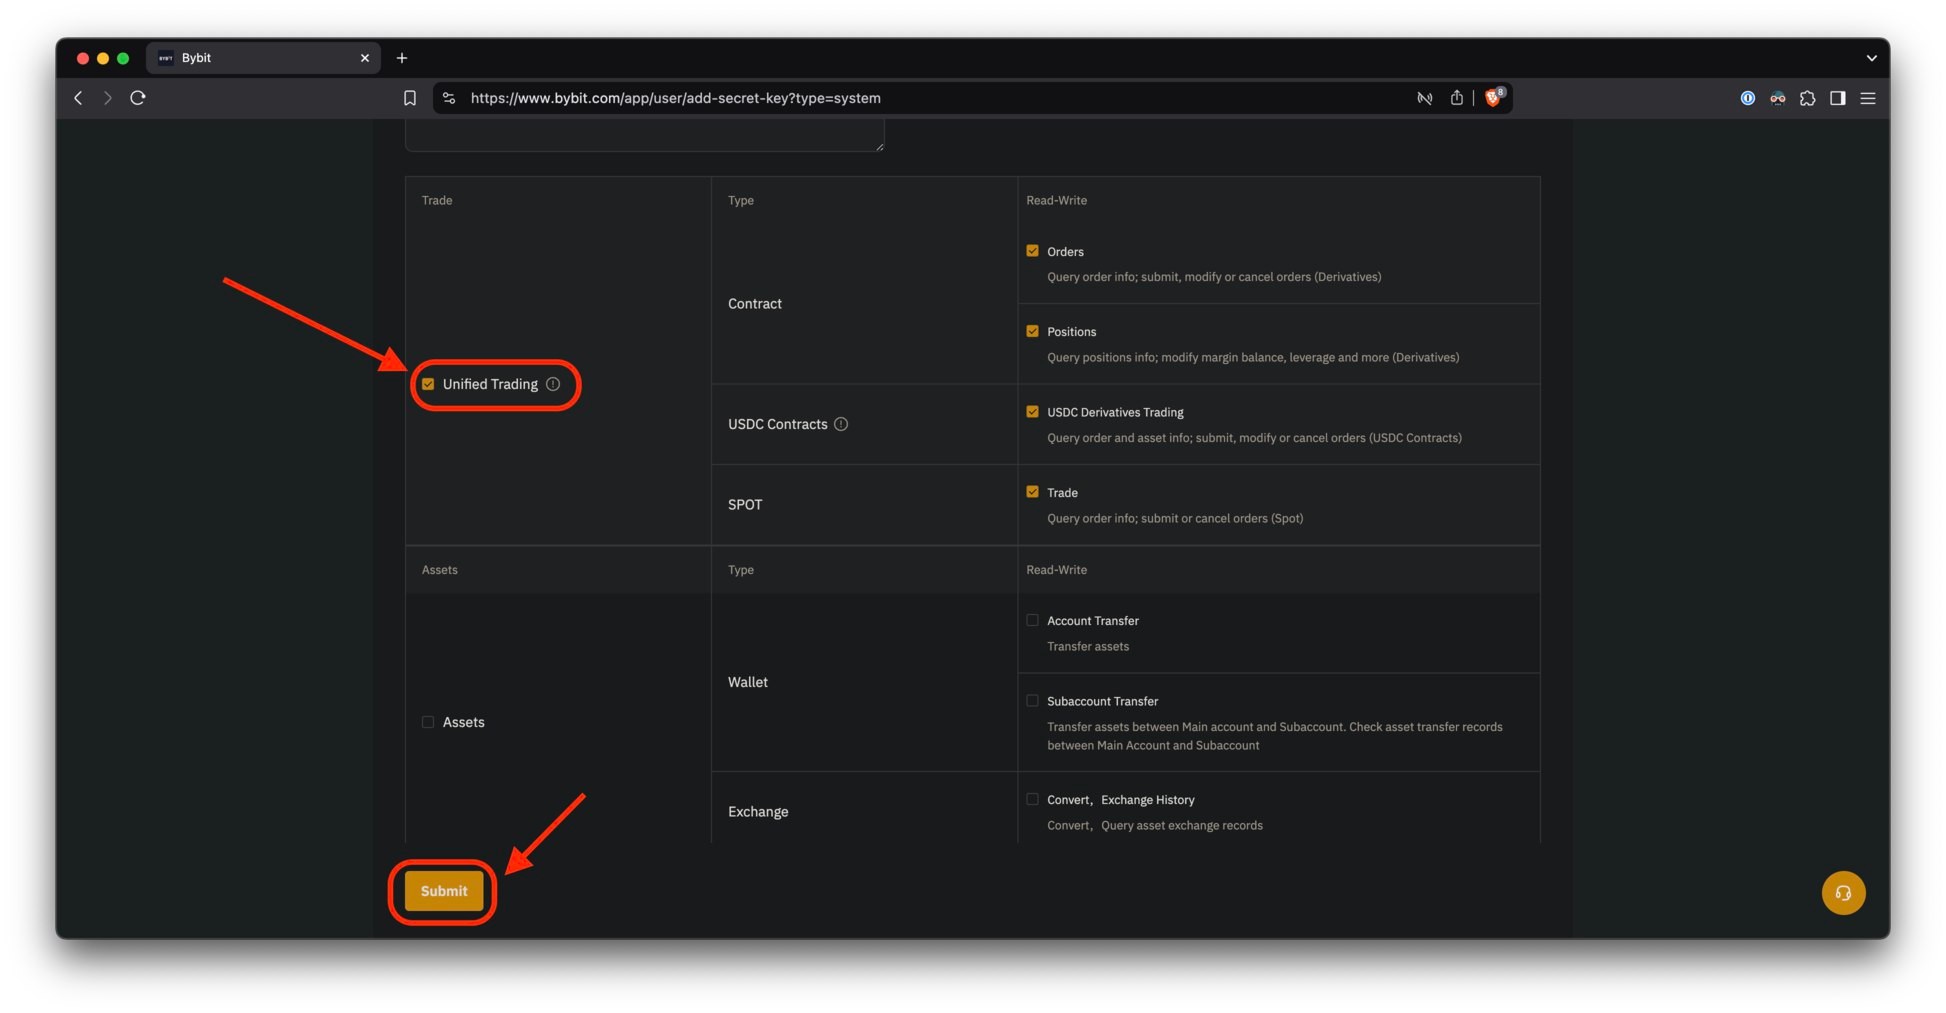Uncheck the Unified Trading checkbox
The image size is (1946, 1013).
(x=428, y=384)
